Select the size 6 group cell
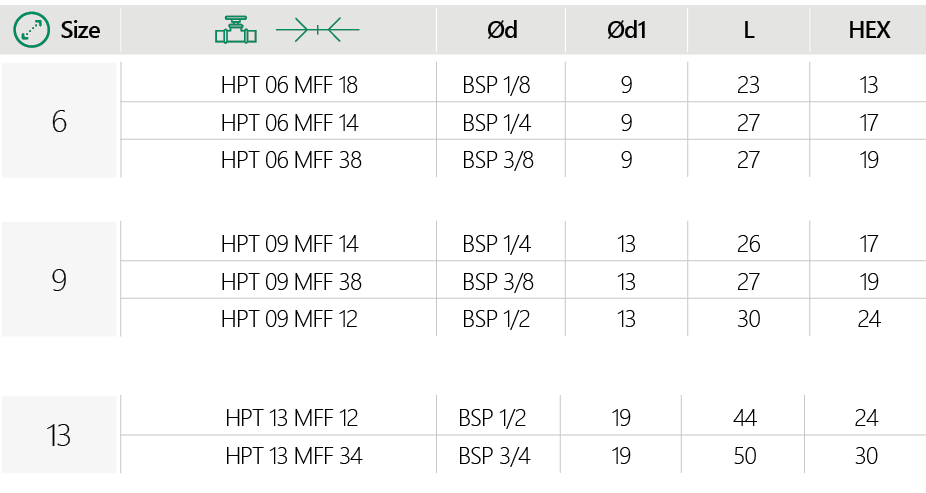 pyautogui.click(x=60, y=122)
